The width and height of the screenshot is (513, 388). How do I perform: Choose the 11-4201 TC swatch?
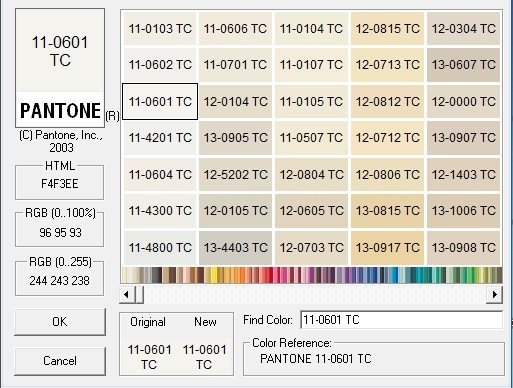click(160, 138)
